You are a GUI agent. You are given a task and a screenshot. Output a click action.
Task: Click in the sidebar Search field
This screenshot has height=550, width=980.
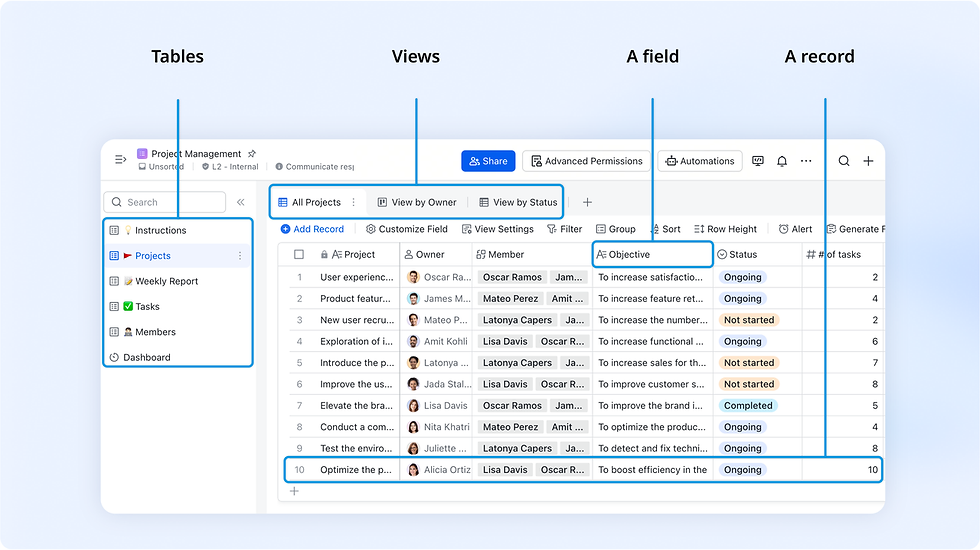164,202
